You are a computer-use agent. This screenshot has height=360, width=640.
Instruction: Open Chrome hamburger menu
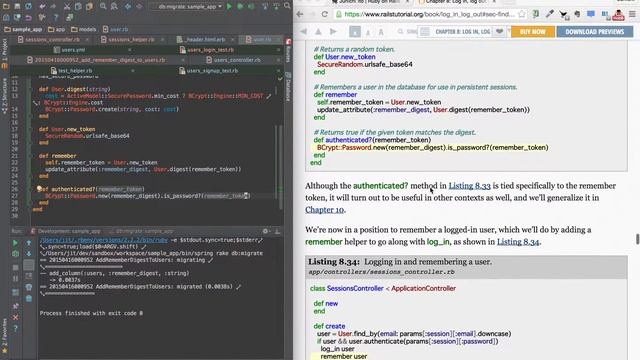point(632,14)
